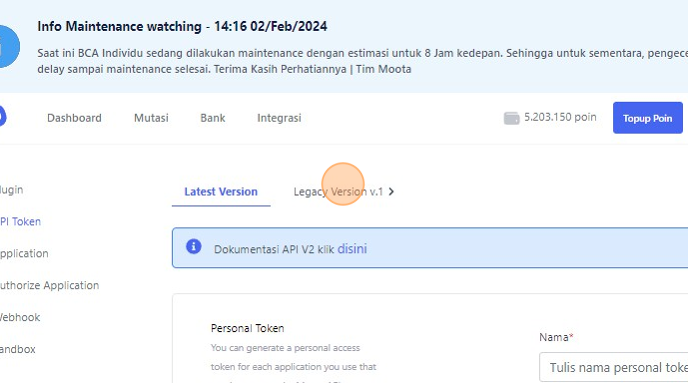Open Sandbox in the sidebar

(x=18, y=349)
